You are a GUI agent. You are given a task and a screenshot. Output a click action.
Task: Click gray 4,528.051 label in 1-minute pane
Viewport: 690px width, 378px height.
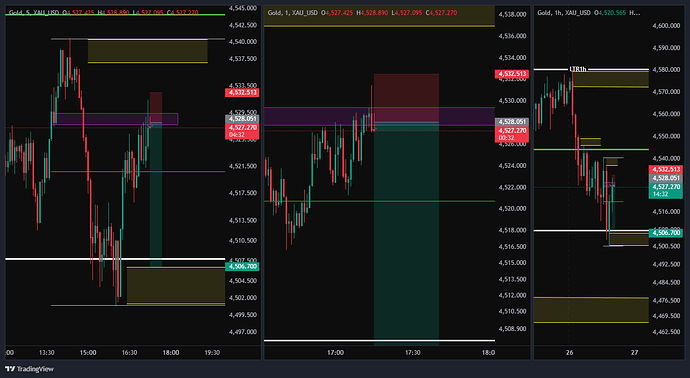pyautogui.click(x=512, y=122)
